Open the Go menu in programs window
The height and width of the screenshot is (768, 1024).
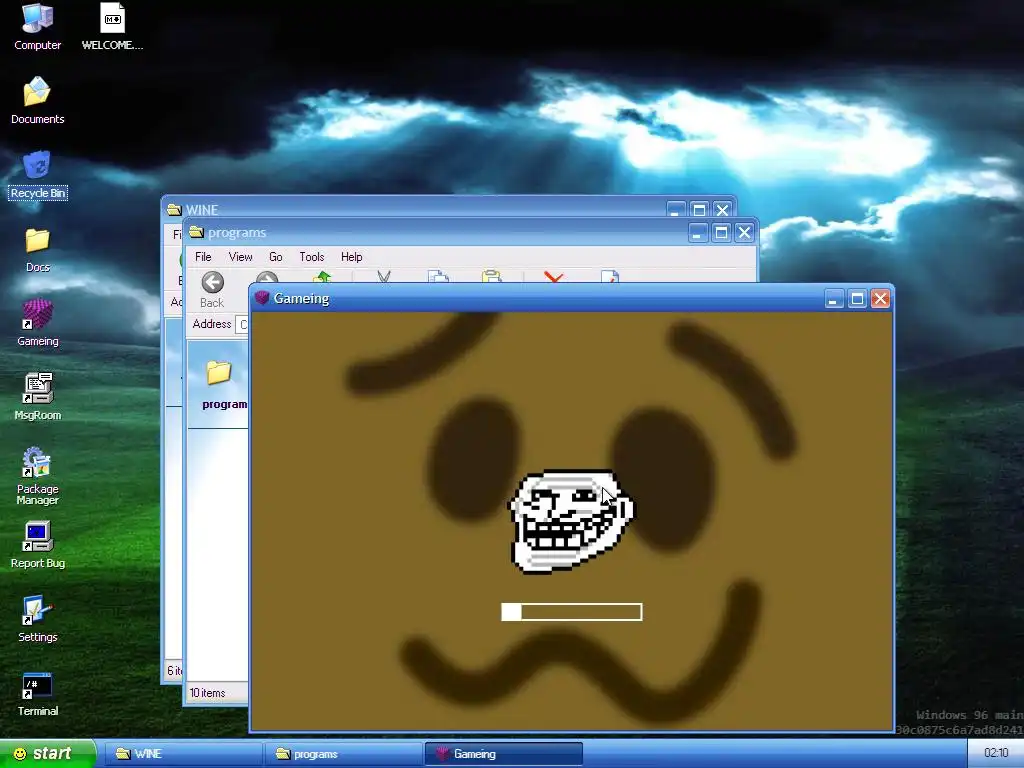coord(276,257)
